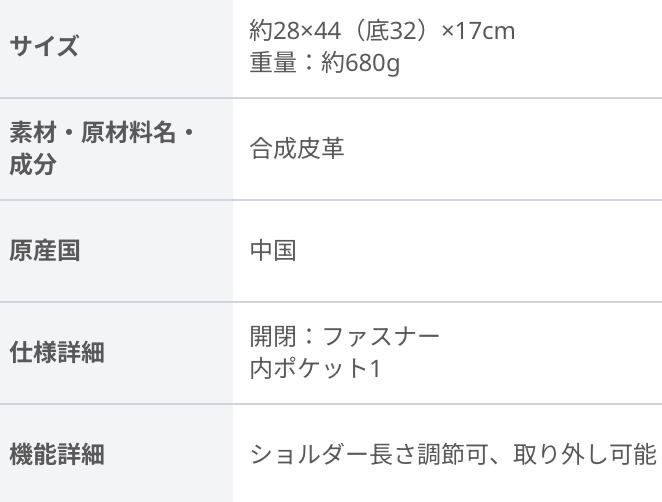Select the 中国 country value
This screenshot has width=662, height=502.
(x=273, y=250)
